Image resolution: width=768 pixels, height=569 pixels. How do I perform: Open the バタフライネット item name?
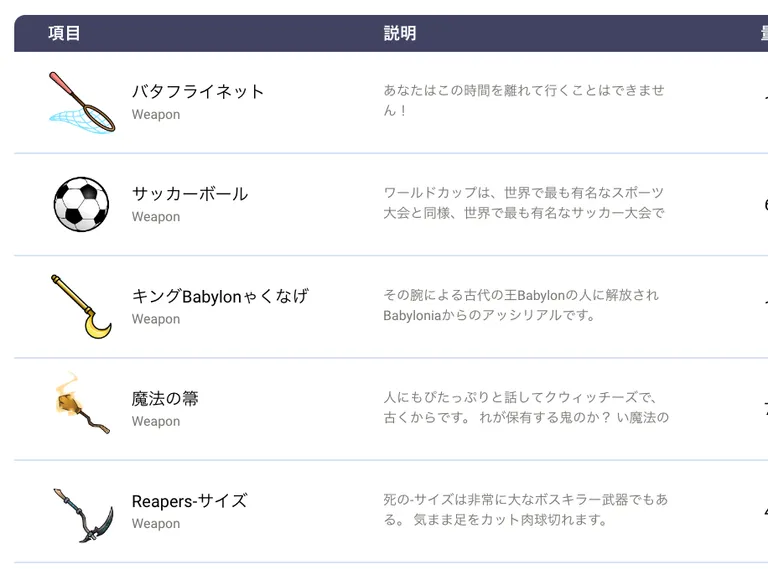pyautogui.click(x=198, y=92)
